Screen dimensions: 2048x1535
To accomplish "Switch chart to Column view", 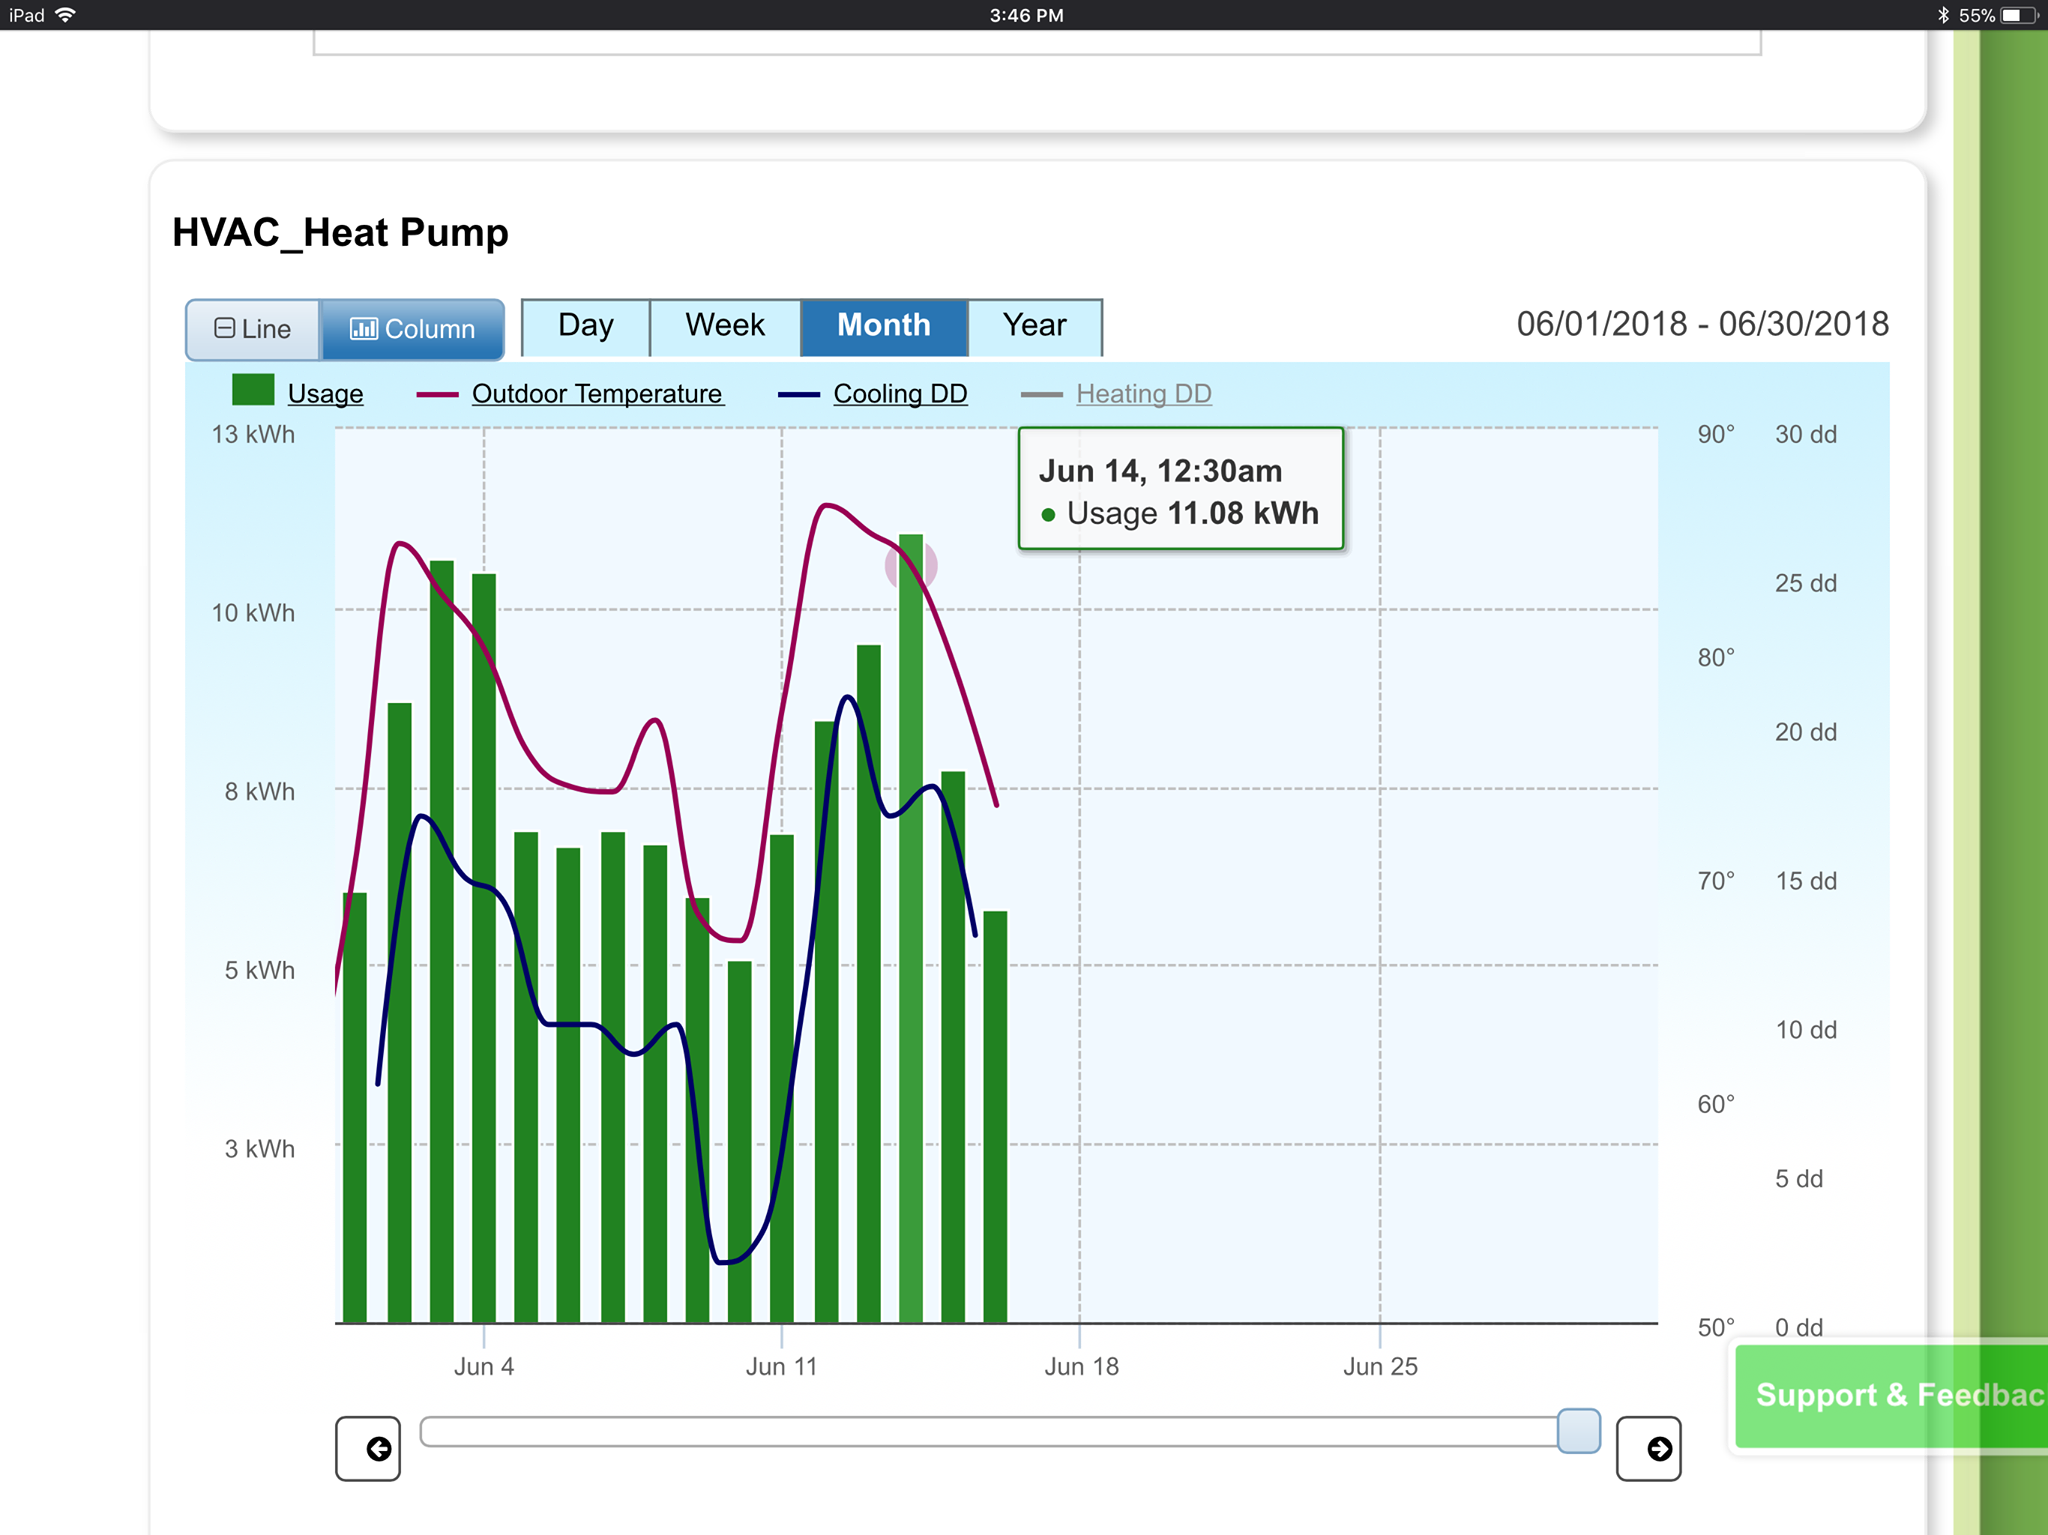I will tap(412, 329).
